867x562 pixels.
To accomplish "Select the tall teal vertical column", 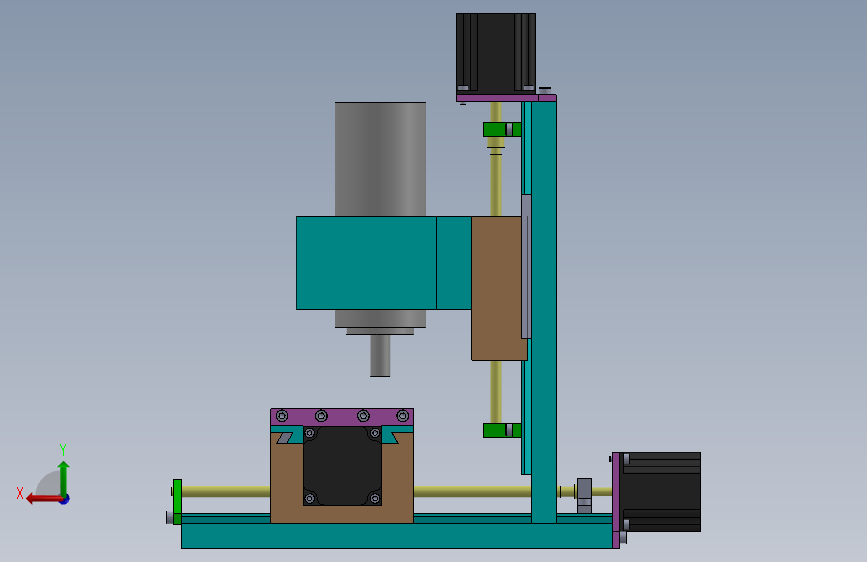I will pos(544,311).
